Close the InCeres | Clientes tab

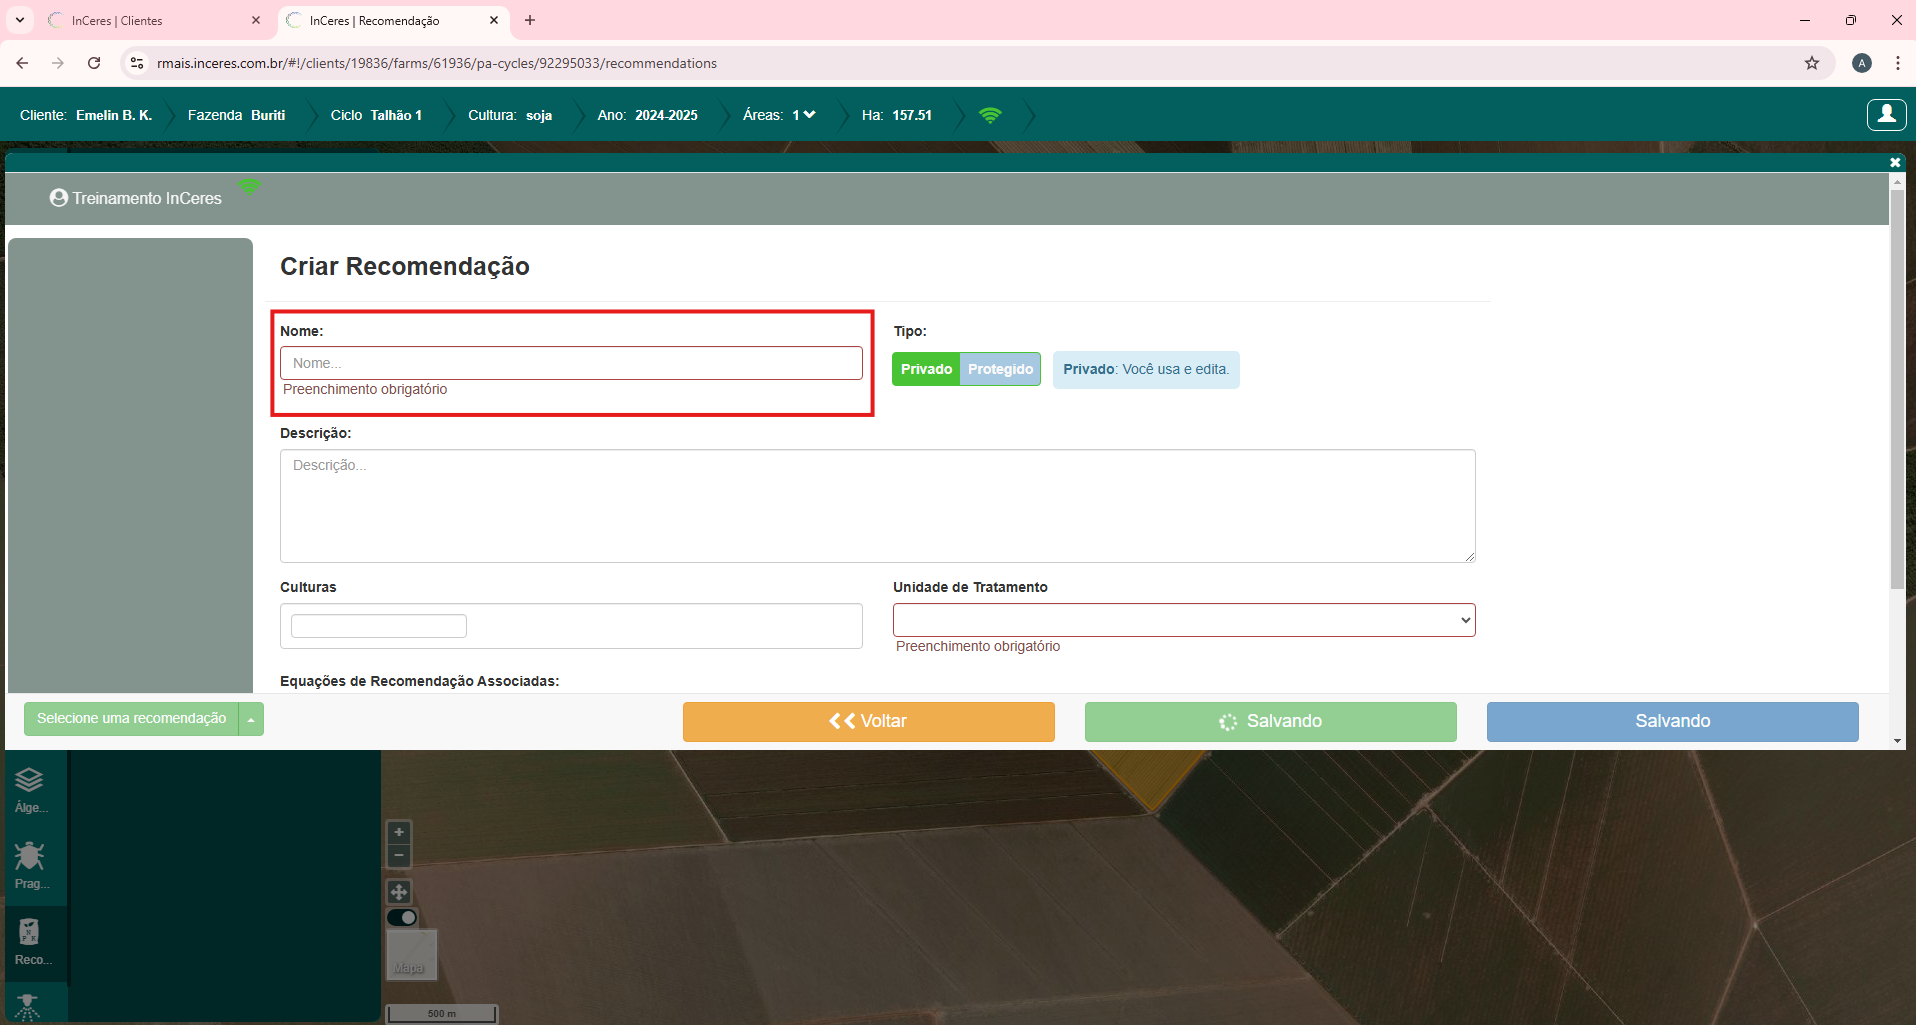click(256, 20)
